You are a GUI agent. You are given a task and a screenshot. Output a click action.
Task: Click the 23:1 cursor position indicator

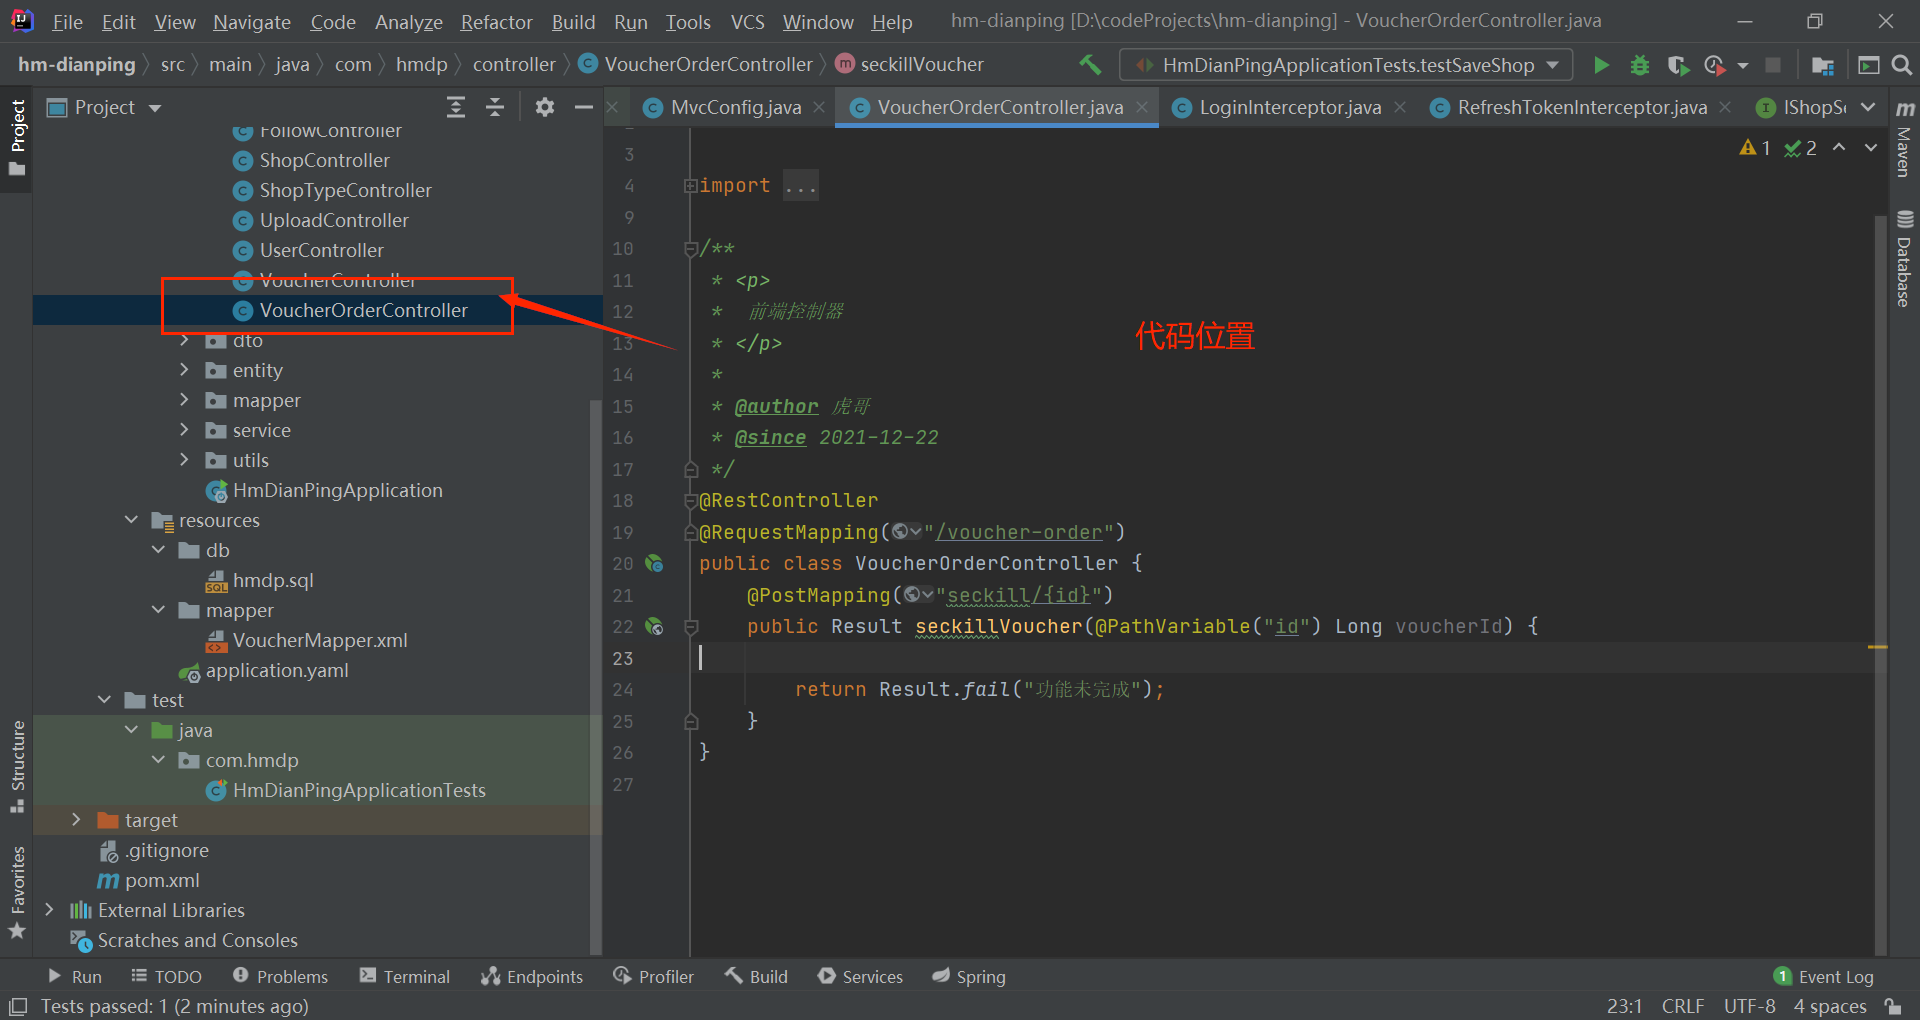(x=1625, y=1006)
